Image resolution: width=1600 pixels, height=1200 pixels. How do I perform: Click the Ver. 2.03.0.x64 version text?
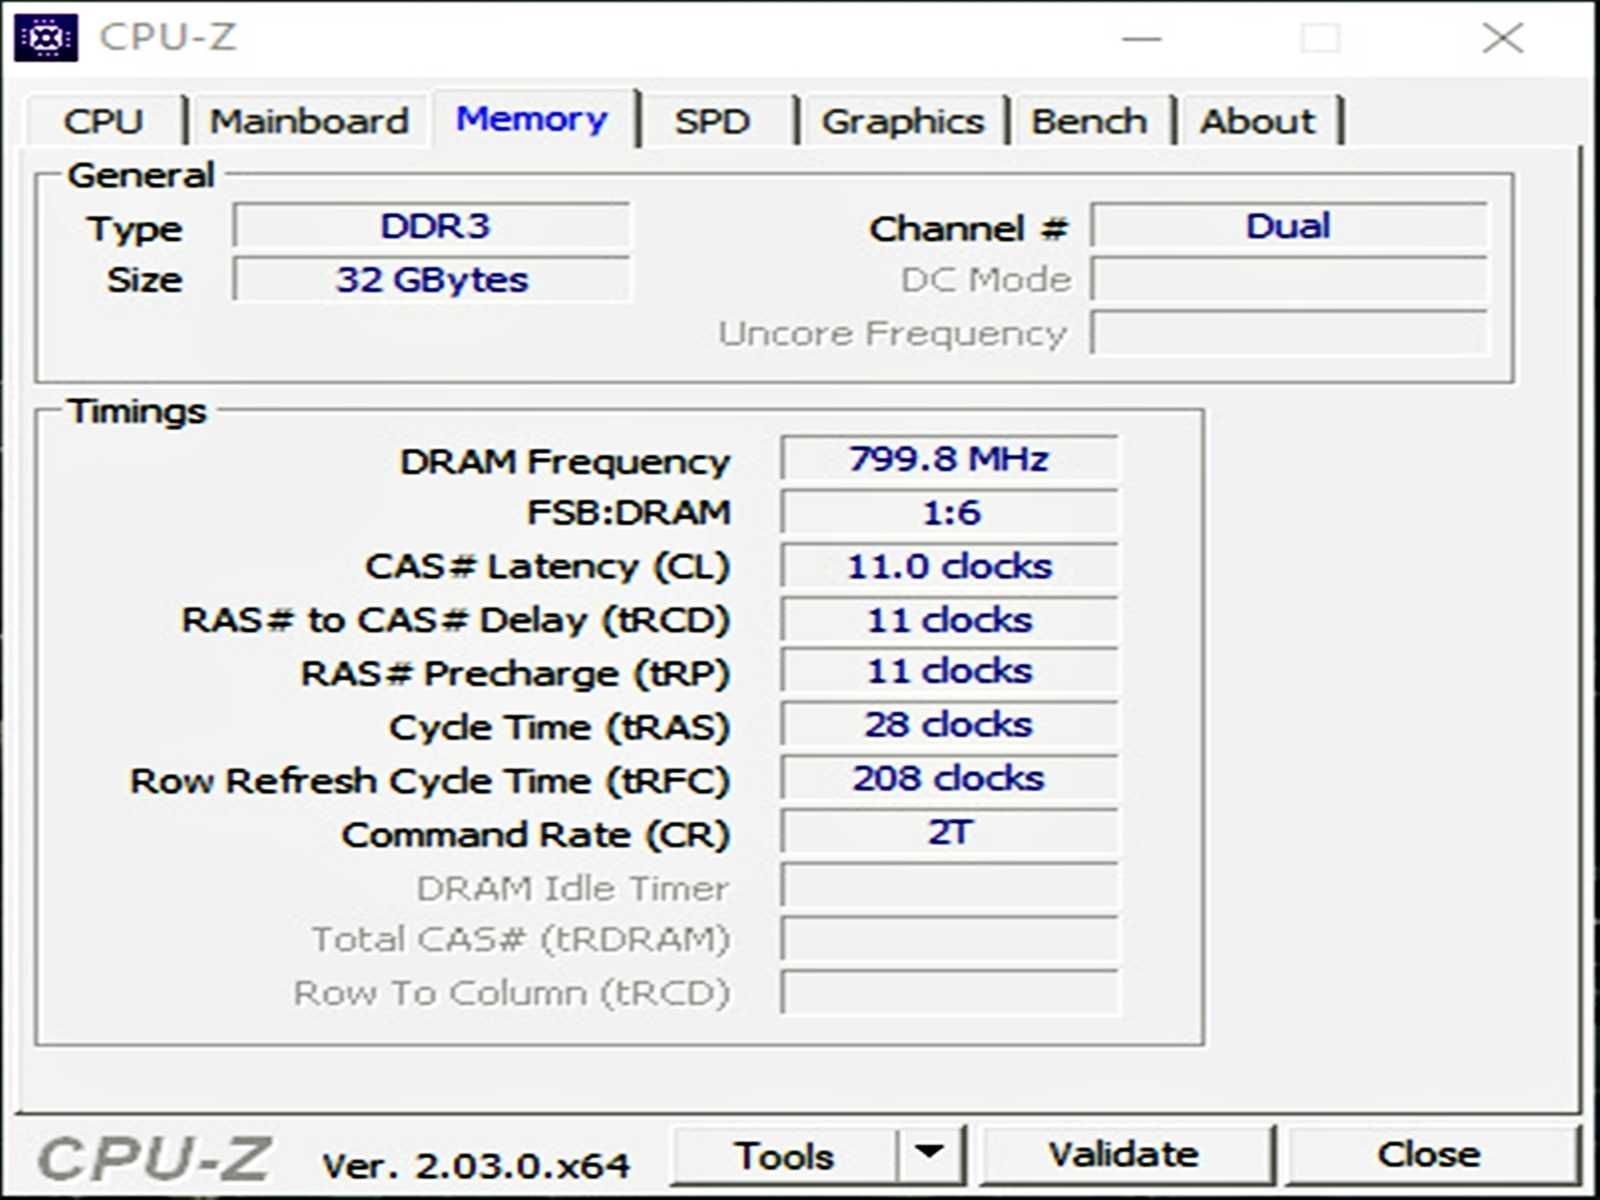coord(476,1165)
